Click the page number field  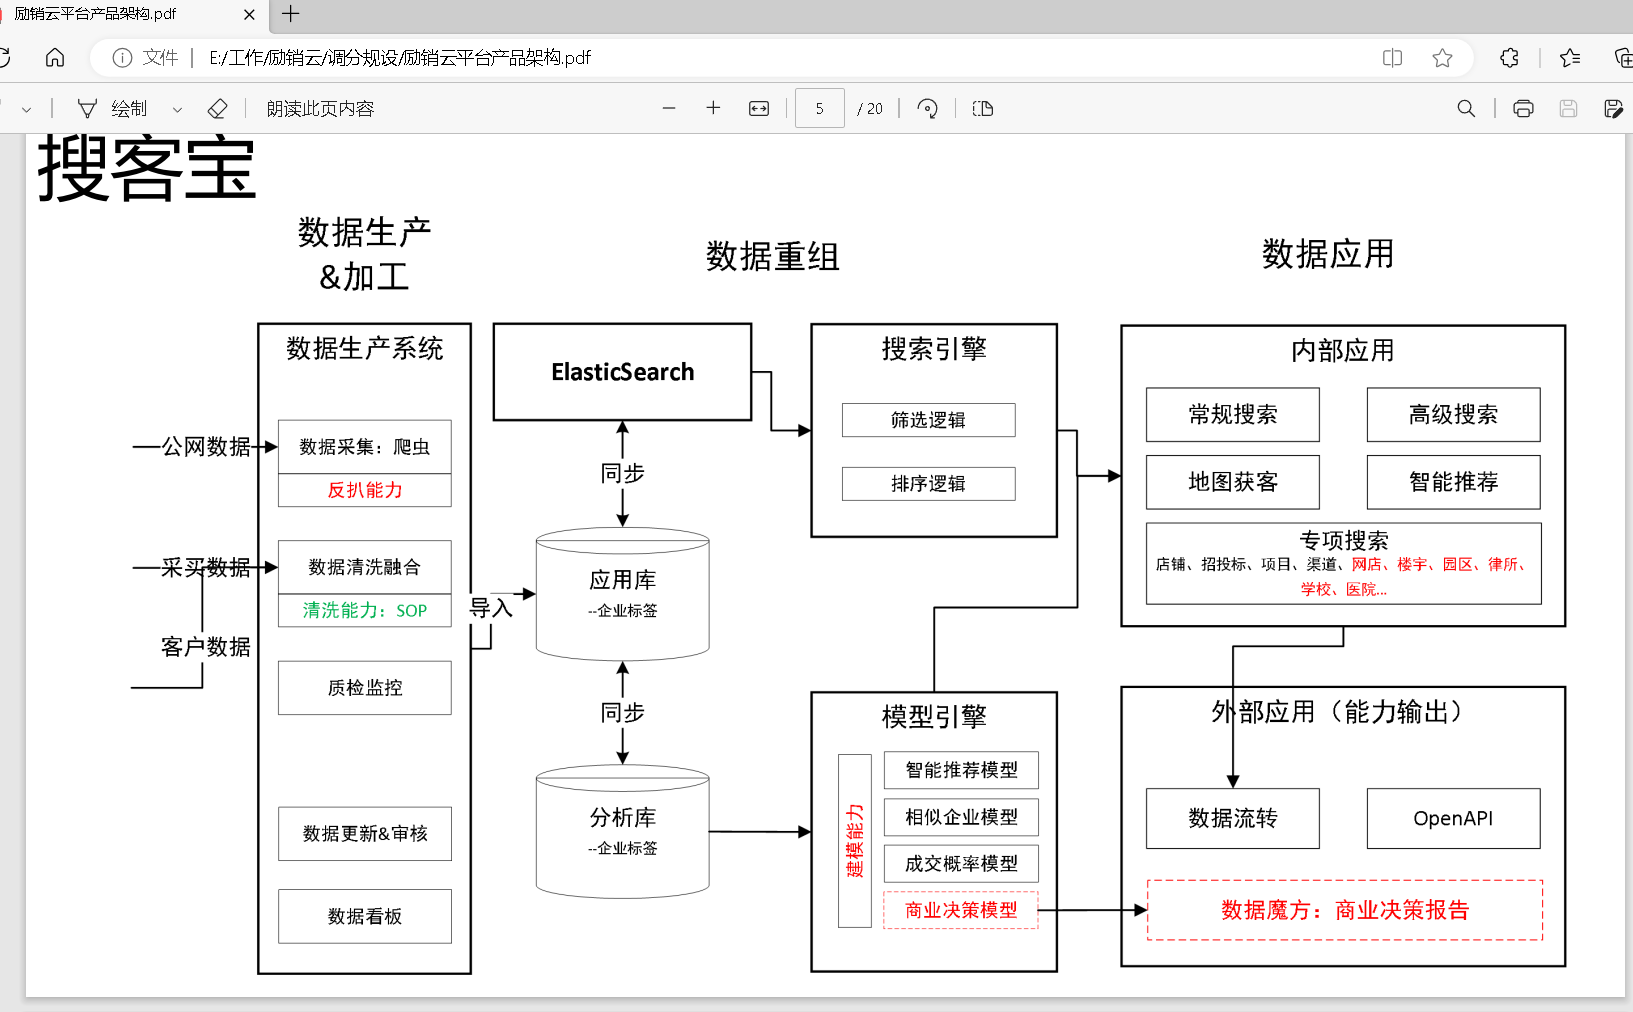[x=820, y=108]
